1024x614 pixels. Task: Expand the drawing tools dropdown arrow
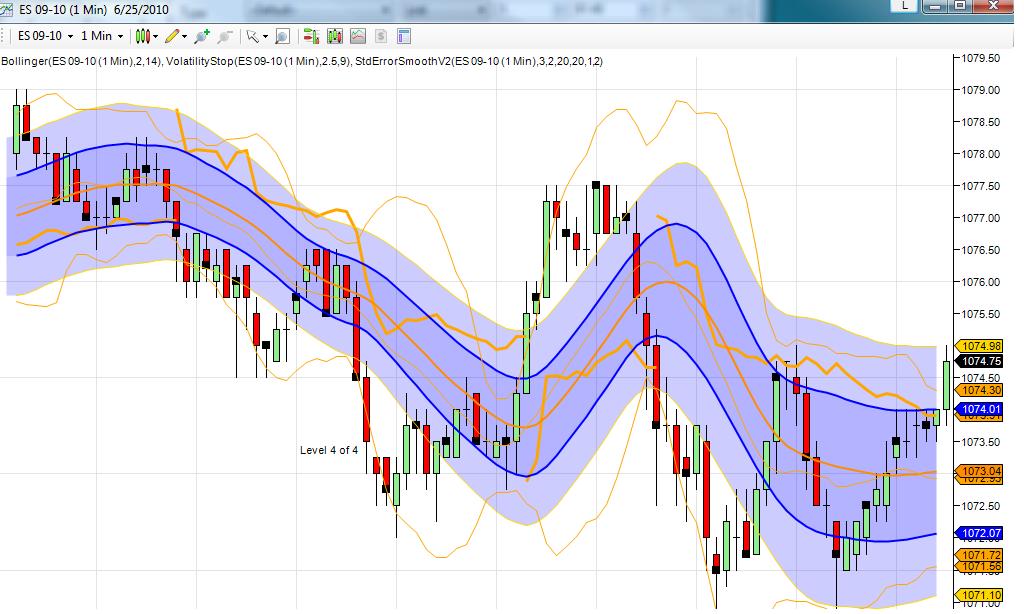[x=185, y=37]
